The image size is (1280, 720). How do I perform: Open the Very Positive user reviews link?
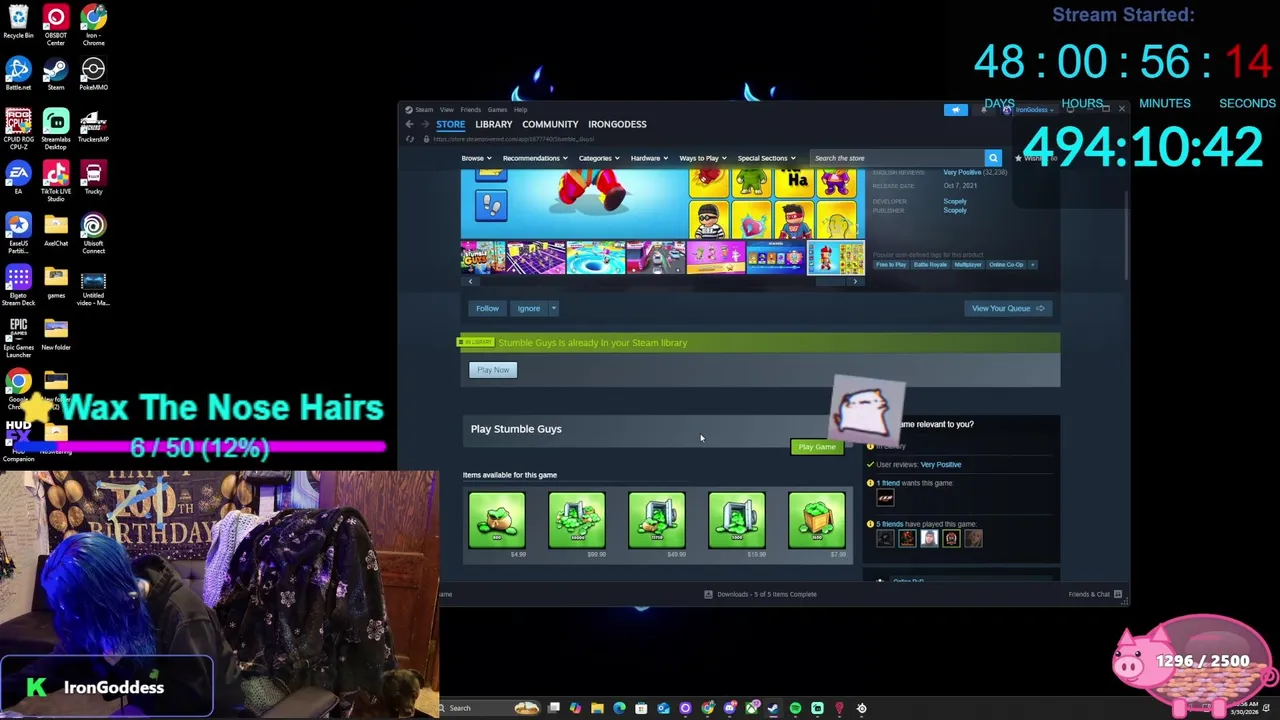(x=940, y=465)
